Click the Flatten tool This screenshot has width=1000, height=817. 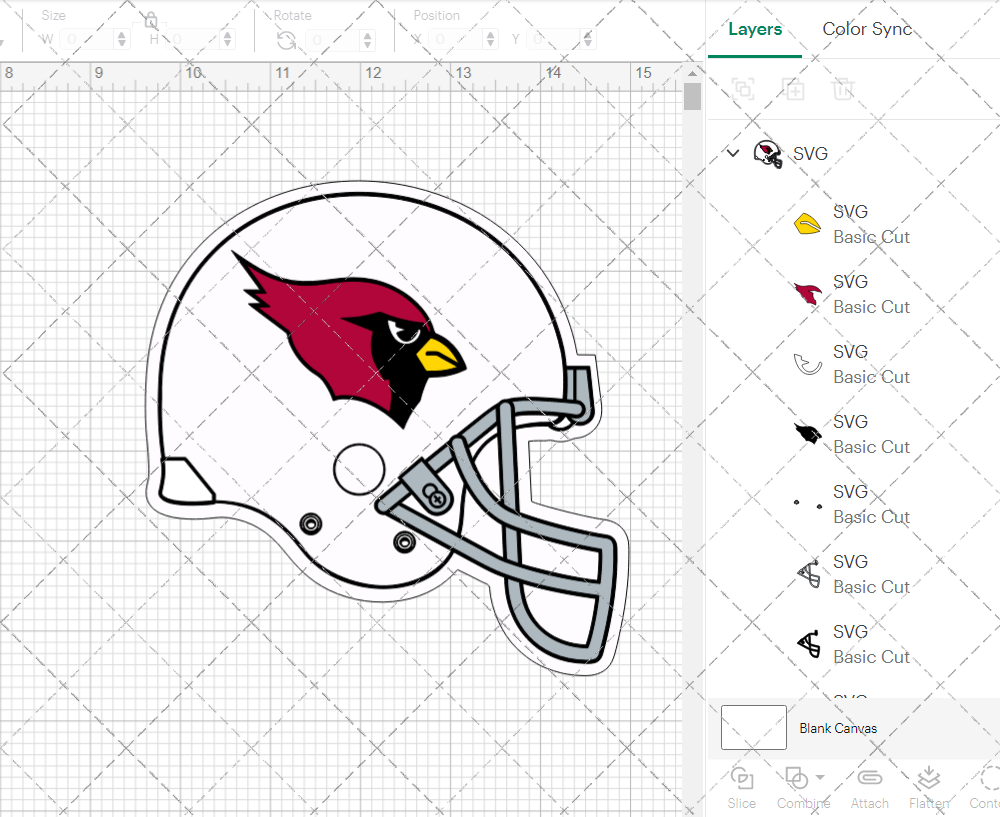coord(928,786)
